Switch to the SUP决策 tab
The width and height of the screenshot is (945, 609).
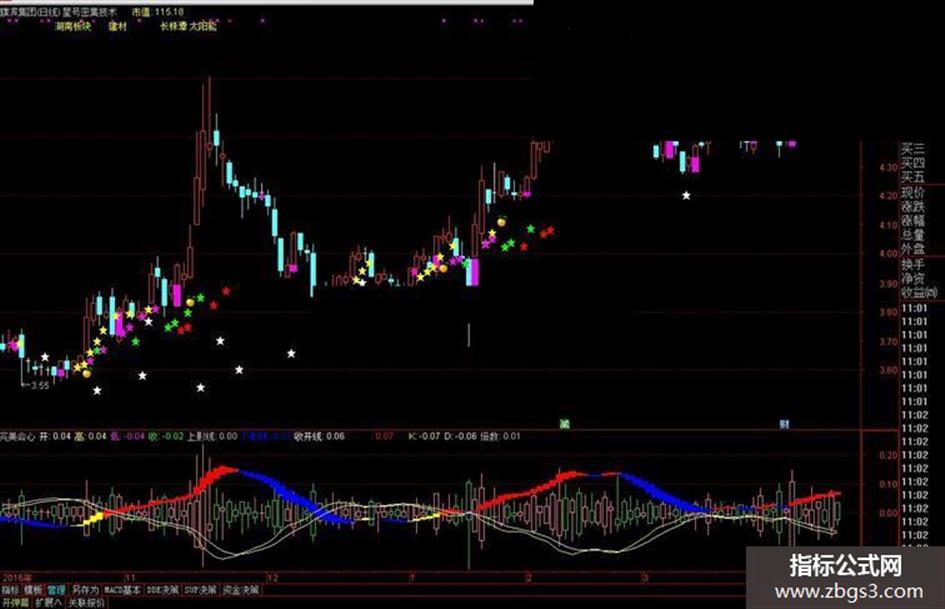(201, 590)
